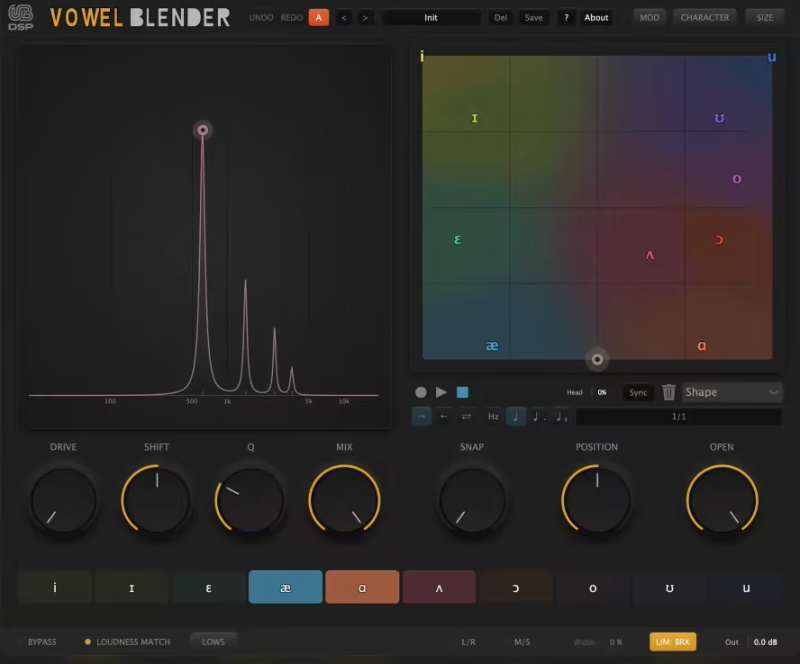800x664 pixels.
Task: Open the MOD tab
Action: point(649,17)
